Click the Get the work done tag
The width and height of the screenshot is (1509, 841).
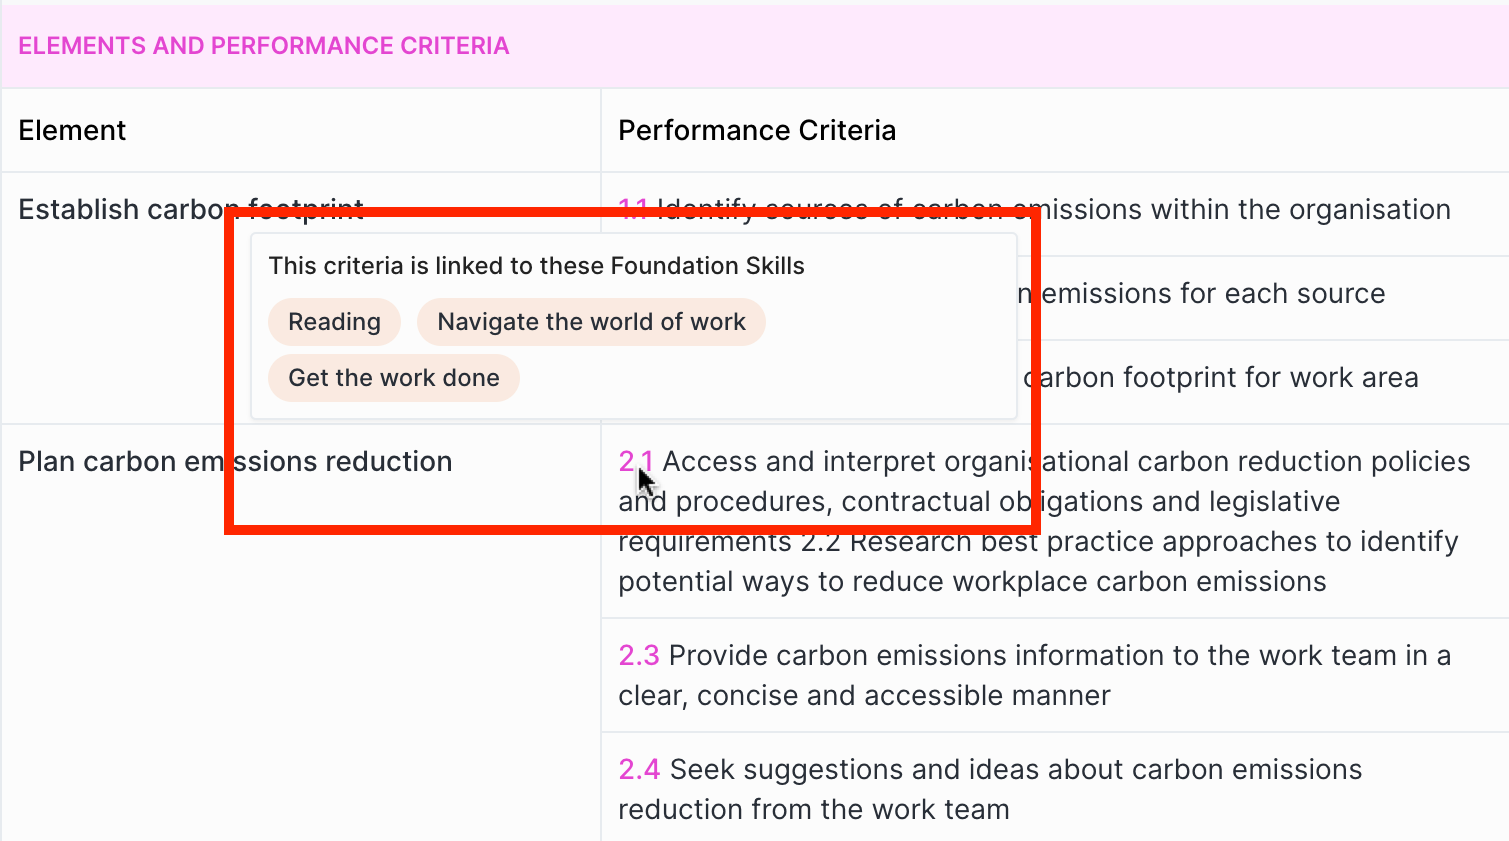pyautogui.click(x=394, y=378)
